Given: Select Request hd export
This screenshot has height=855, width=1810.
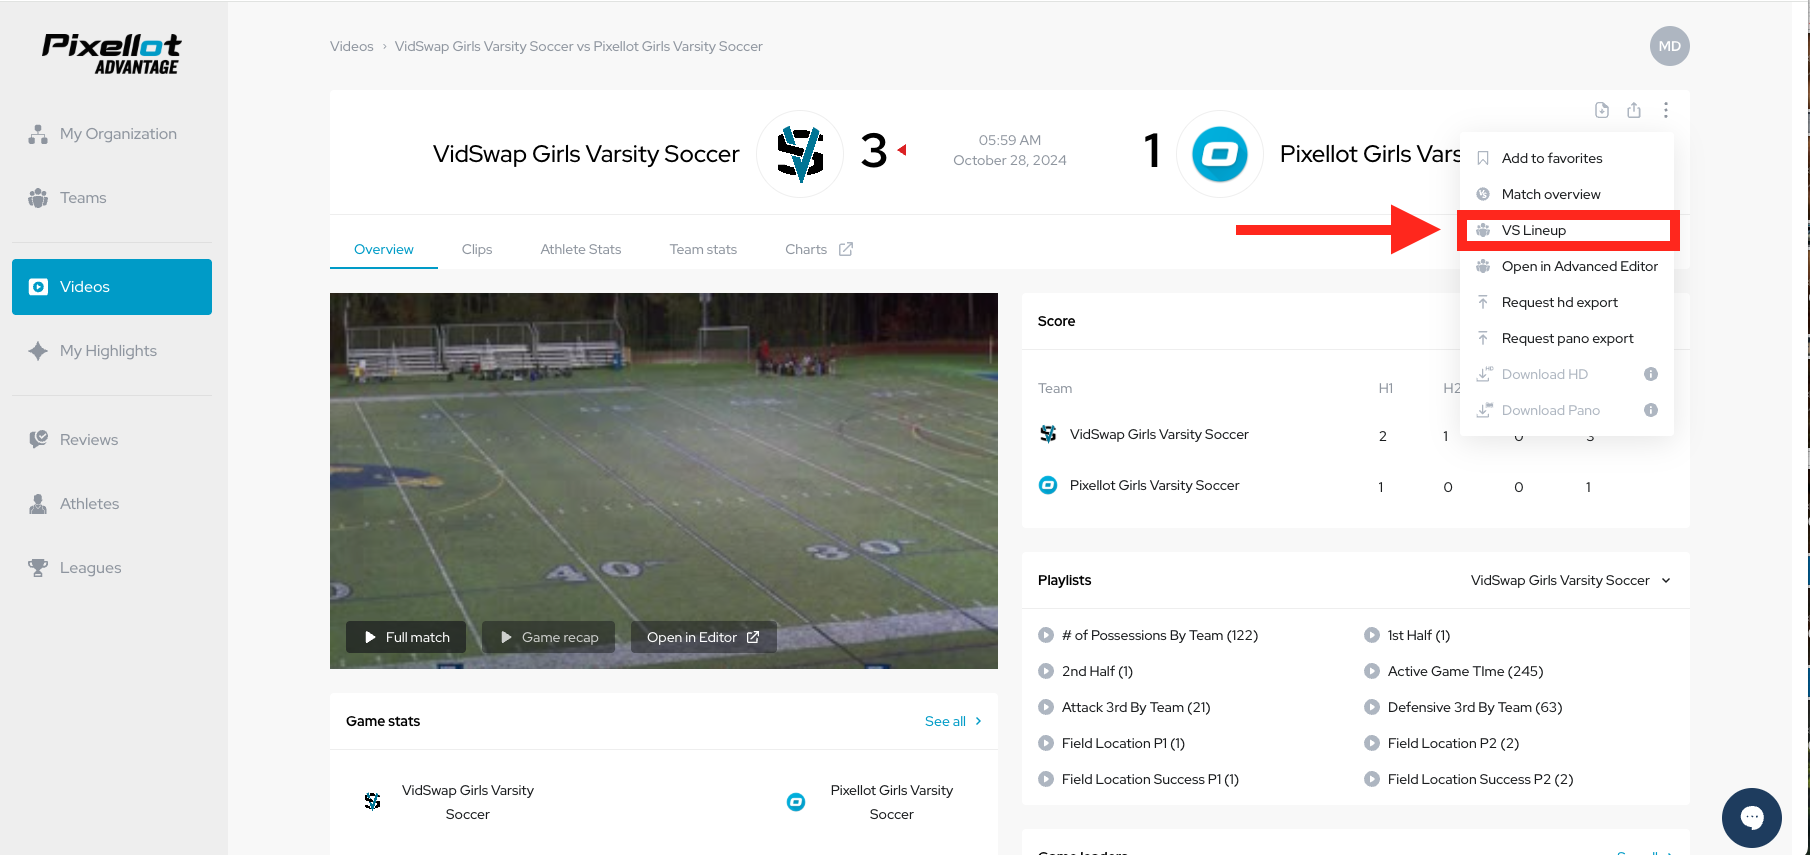Looking at the screenshot, I should 1567,302.
